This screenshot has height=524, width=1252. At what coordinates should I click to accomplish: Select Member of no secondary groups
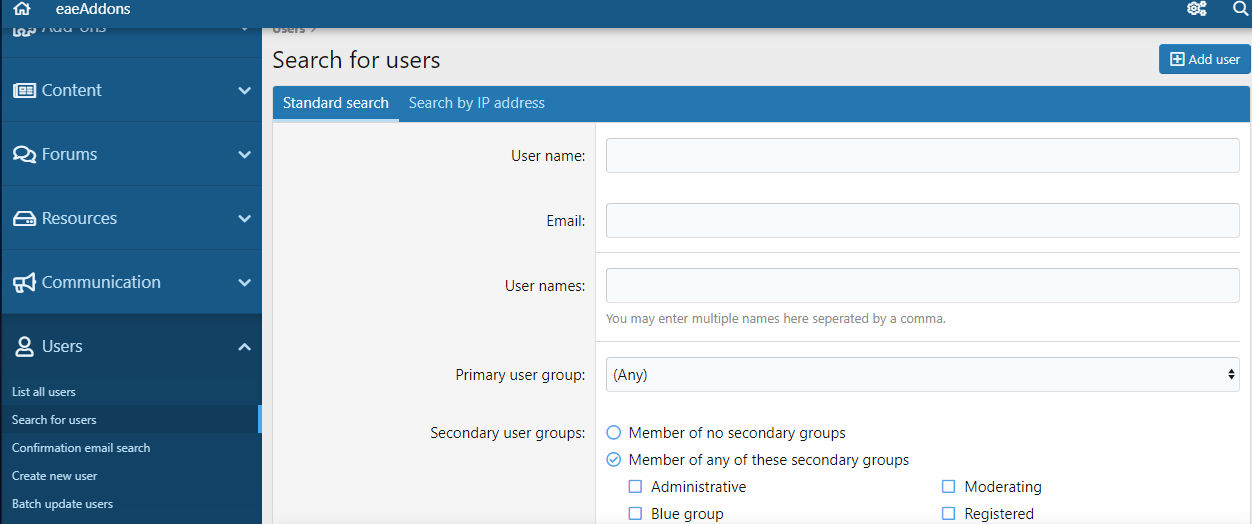pyautogui.click(x=614, y=433)
